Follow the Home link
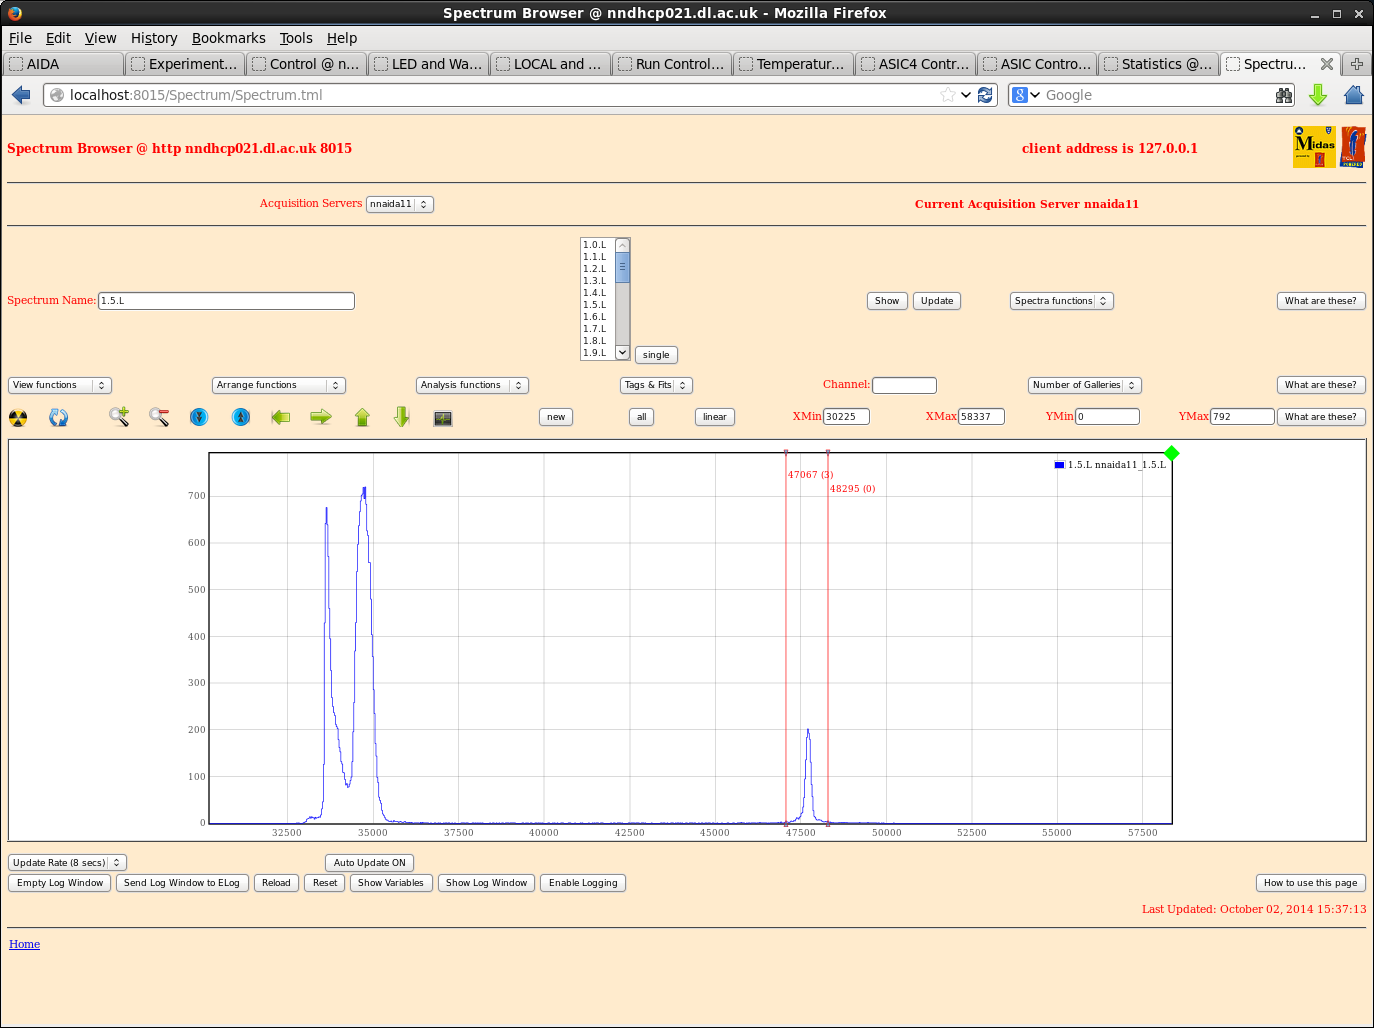The height and width of the screenshot is (1028, 1374). (24, 944)
